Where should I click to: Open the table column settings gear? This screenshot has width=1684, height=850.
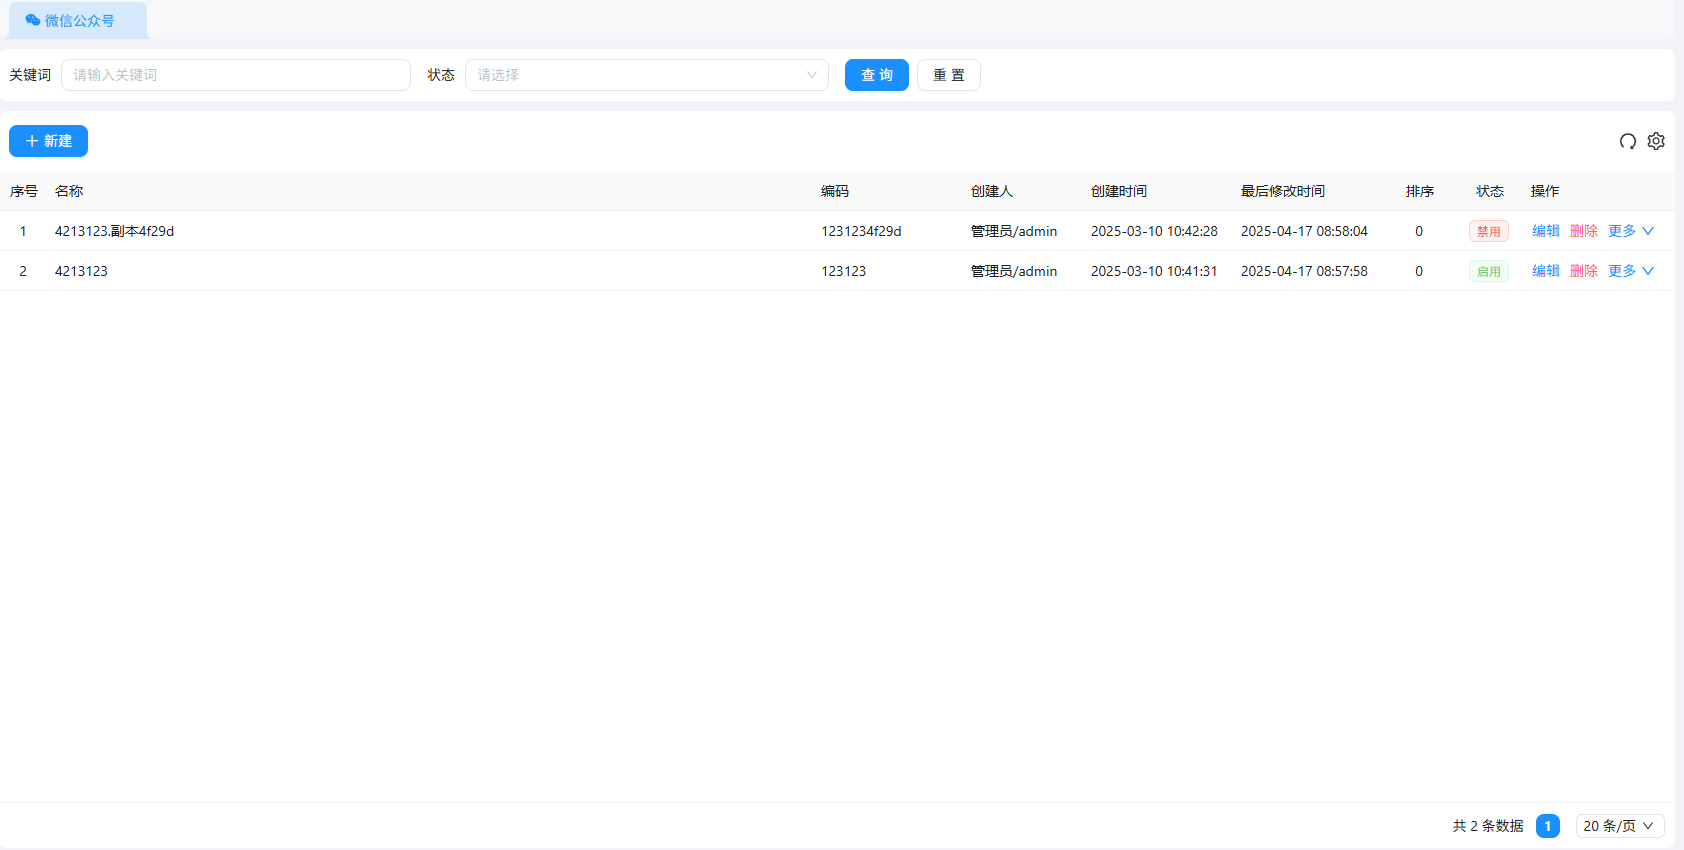[1656, 141]
